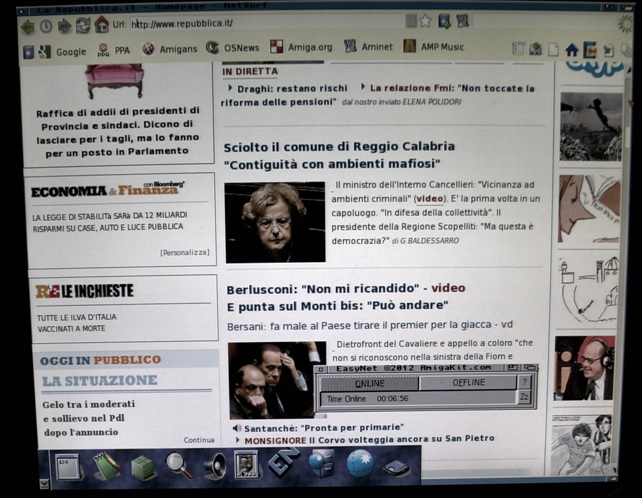Click the pink armchair image
The image size is (642, 498).
click(x=114, y=80)
